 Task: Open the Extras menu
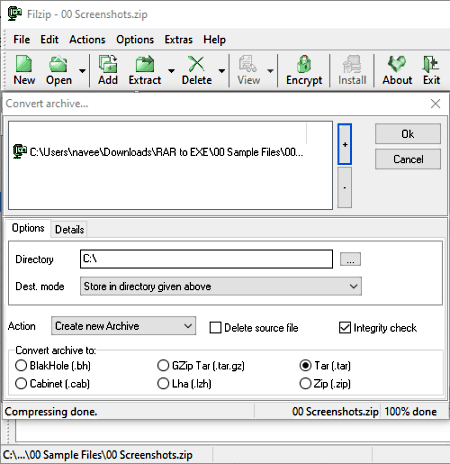[178, 39]
